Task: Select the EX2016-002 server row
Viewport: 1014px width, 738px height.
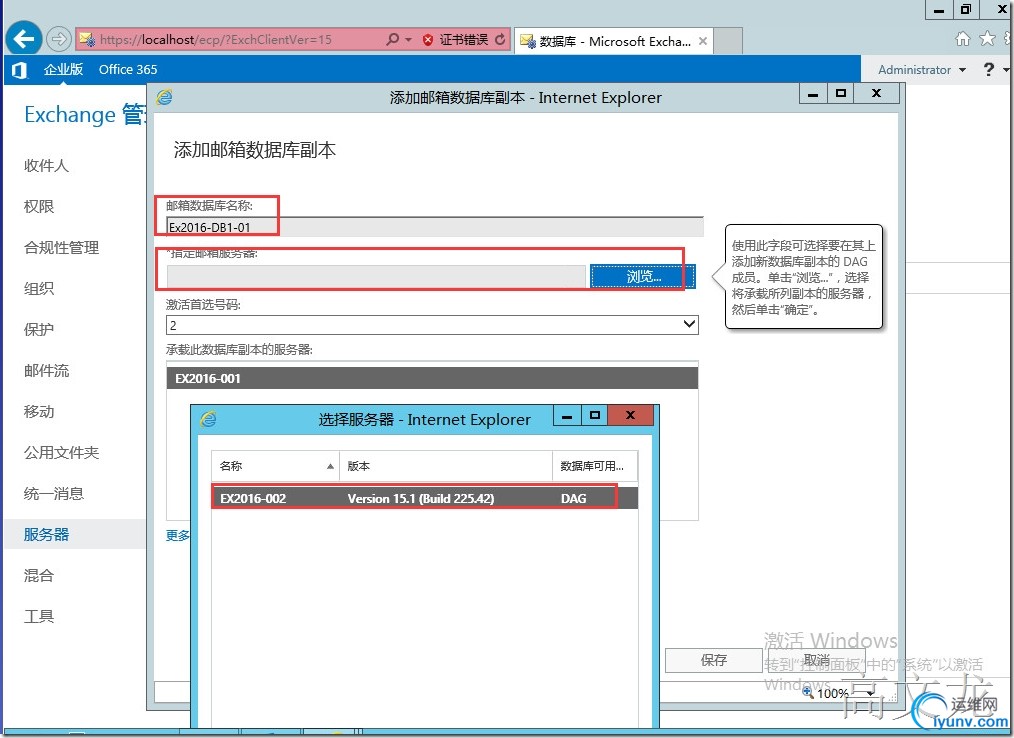Action: [x=424, y=498]
